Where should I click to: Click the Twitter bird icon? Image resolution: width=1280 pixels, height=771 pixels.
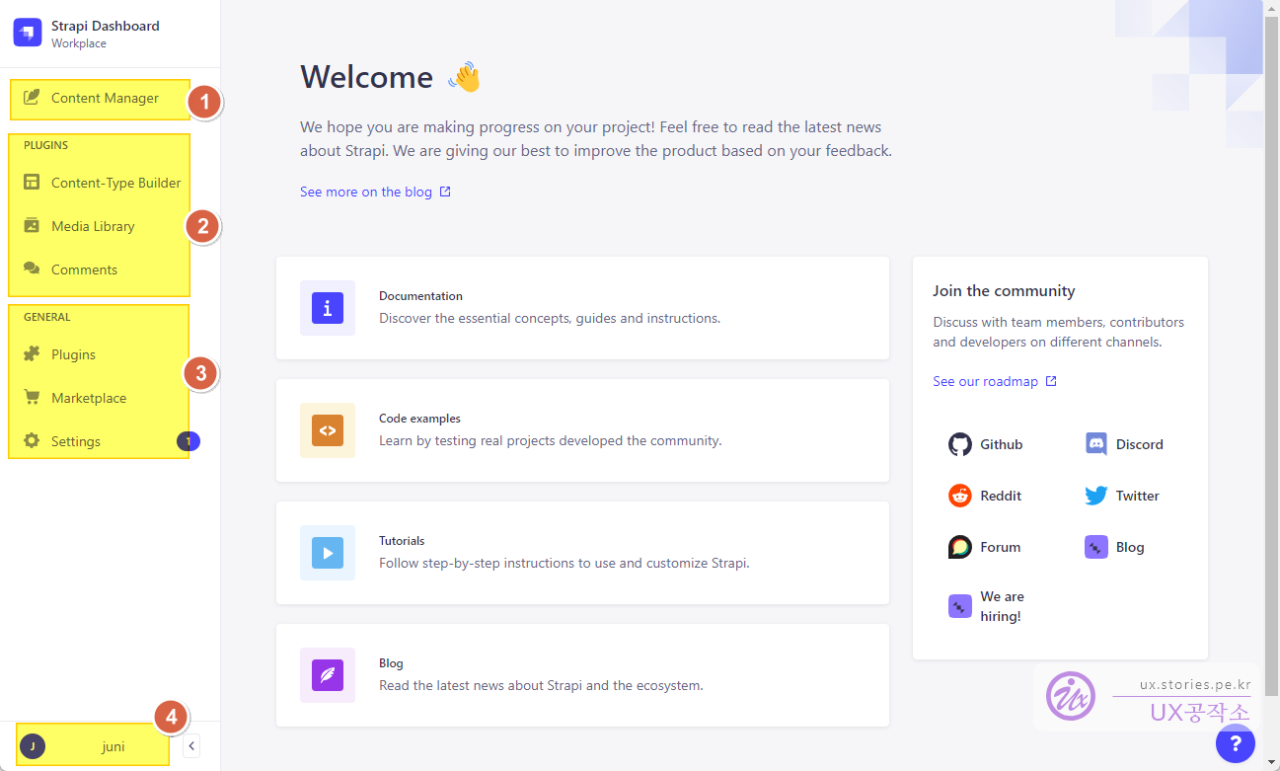[1096, 495]
